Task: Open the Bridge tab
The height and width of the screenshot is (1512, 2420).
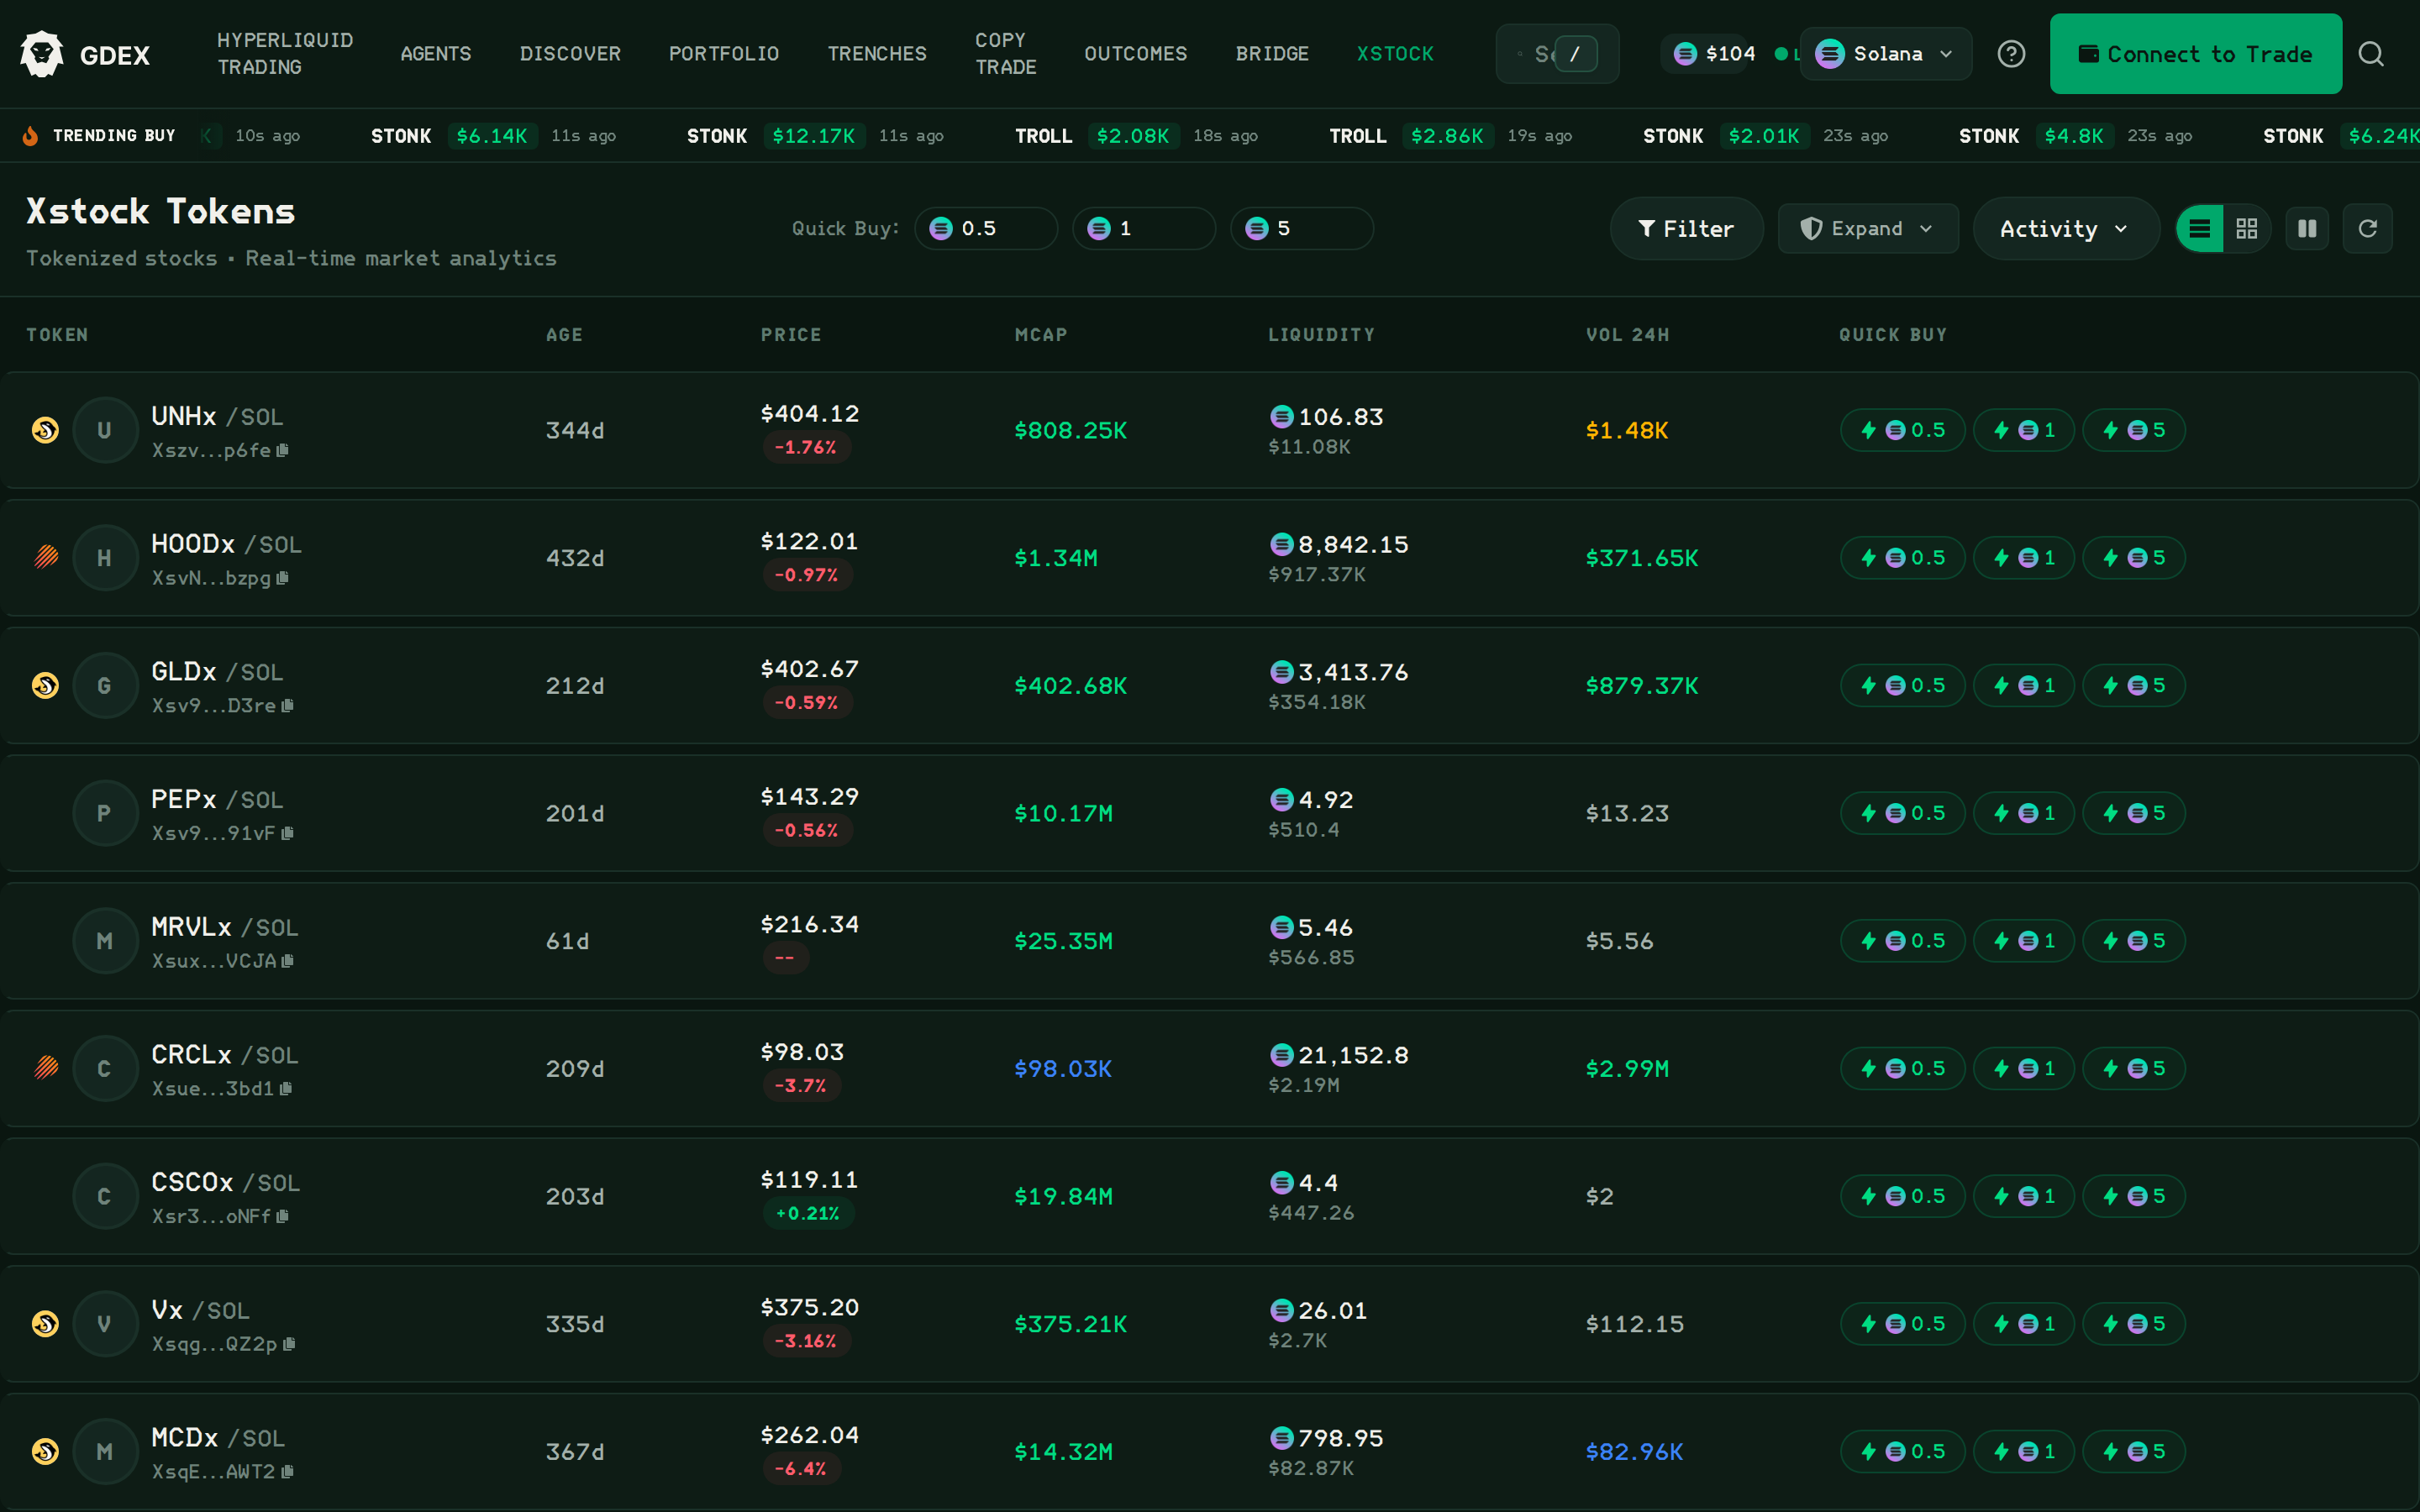Action: click(x=1272, y=54)
